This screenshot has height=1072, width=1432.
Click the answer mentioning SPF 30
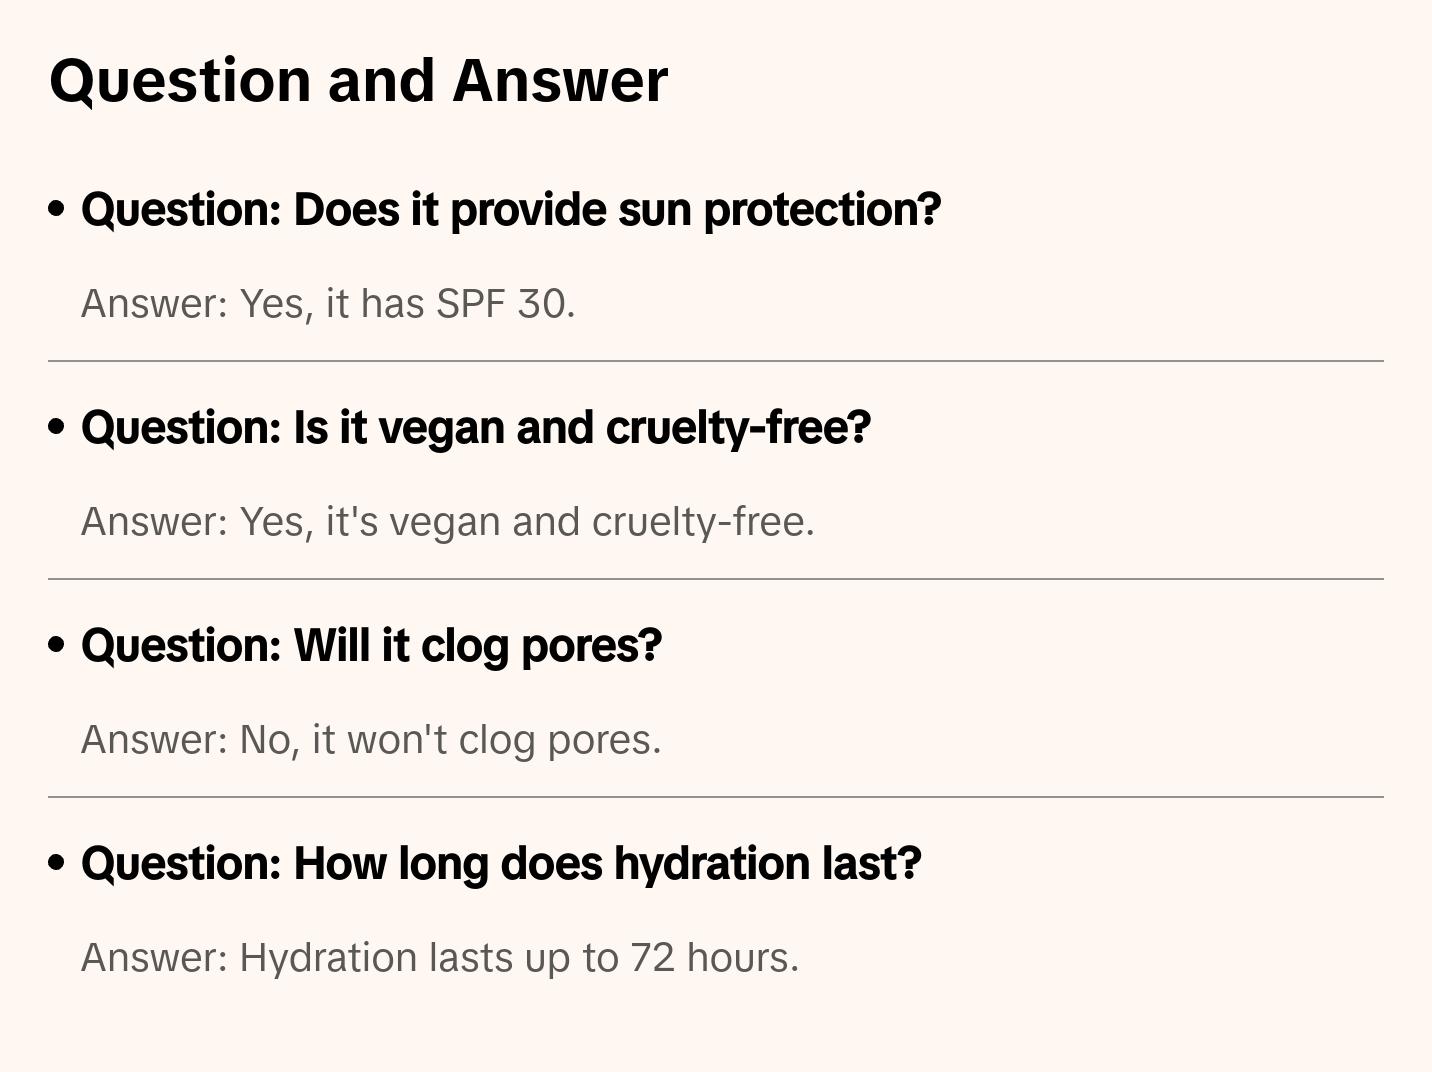coord(328,304)
